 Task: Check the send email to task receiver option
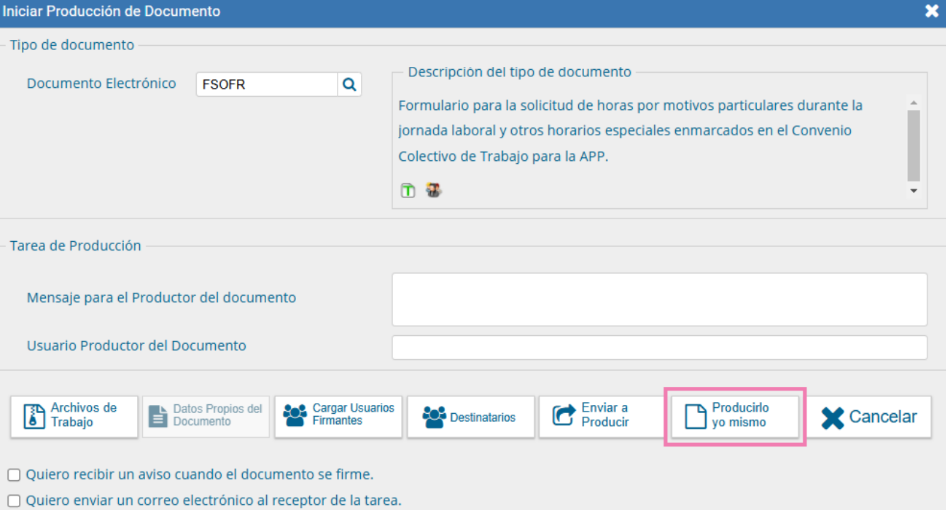click(14, 500)
